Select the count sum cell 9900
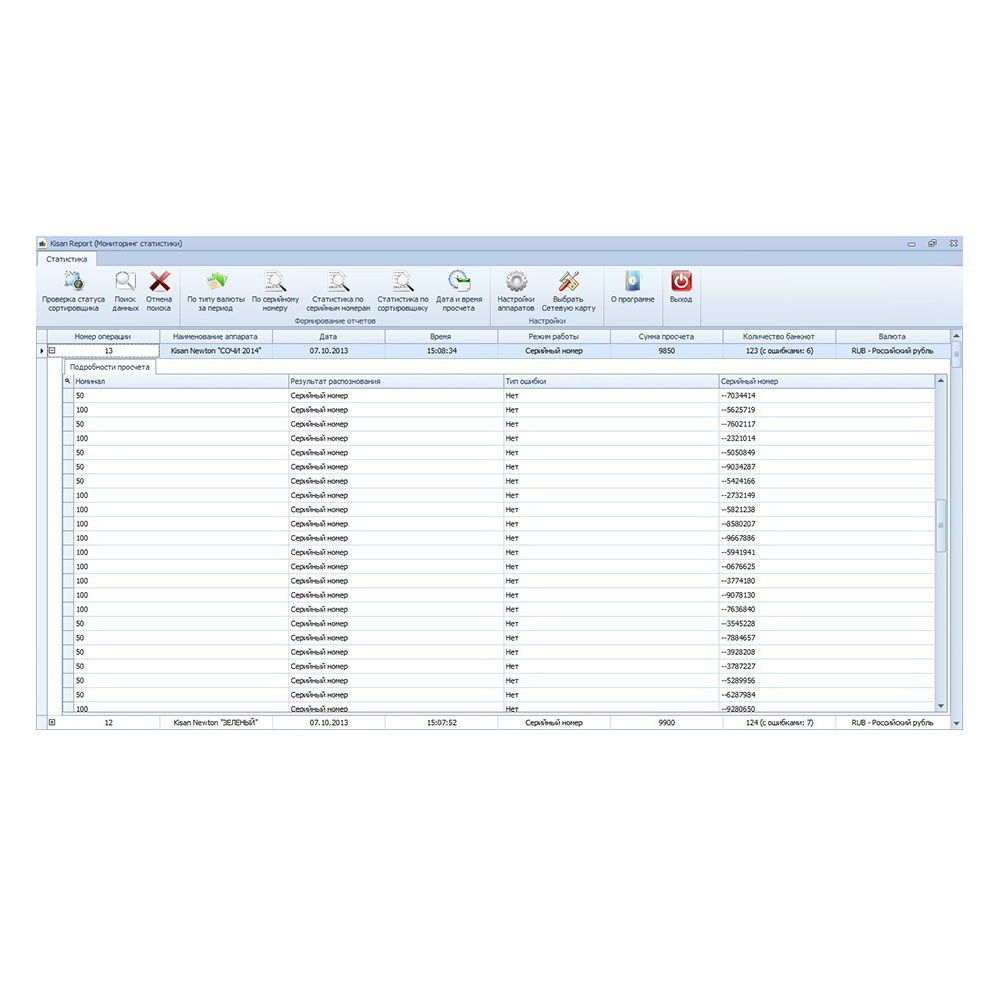1000x1000 pixels. click(x=666, y=723)
